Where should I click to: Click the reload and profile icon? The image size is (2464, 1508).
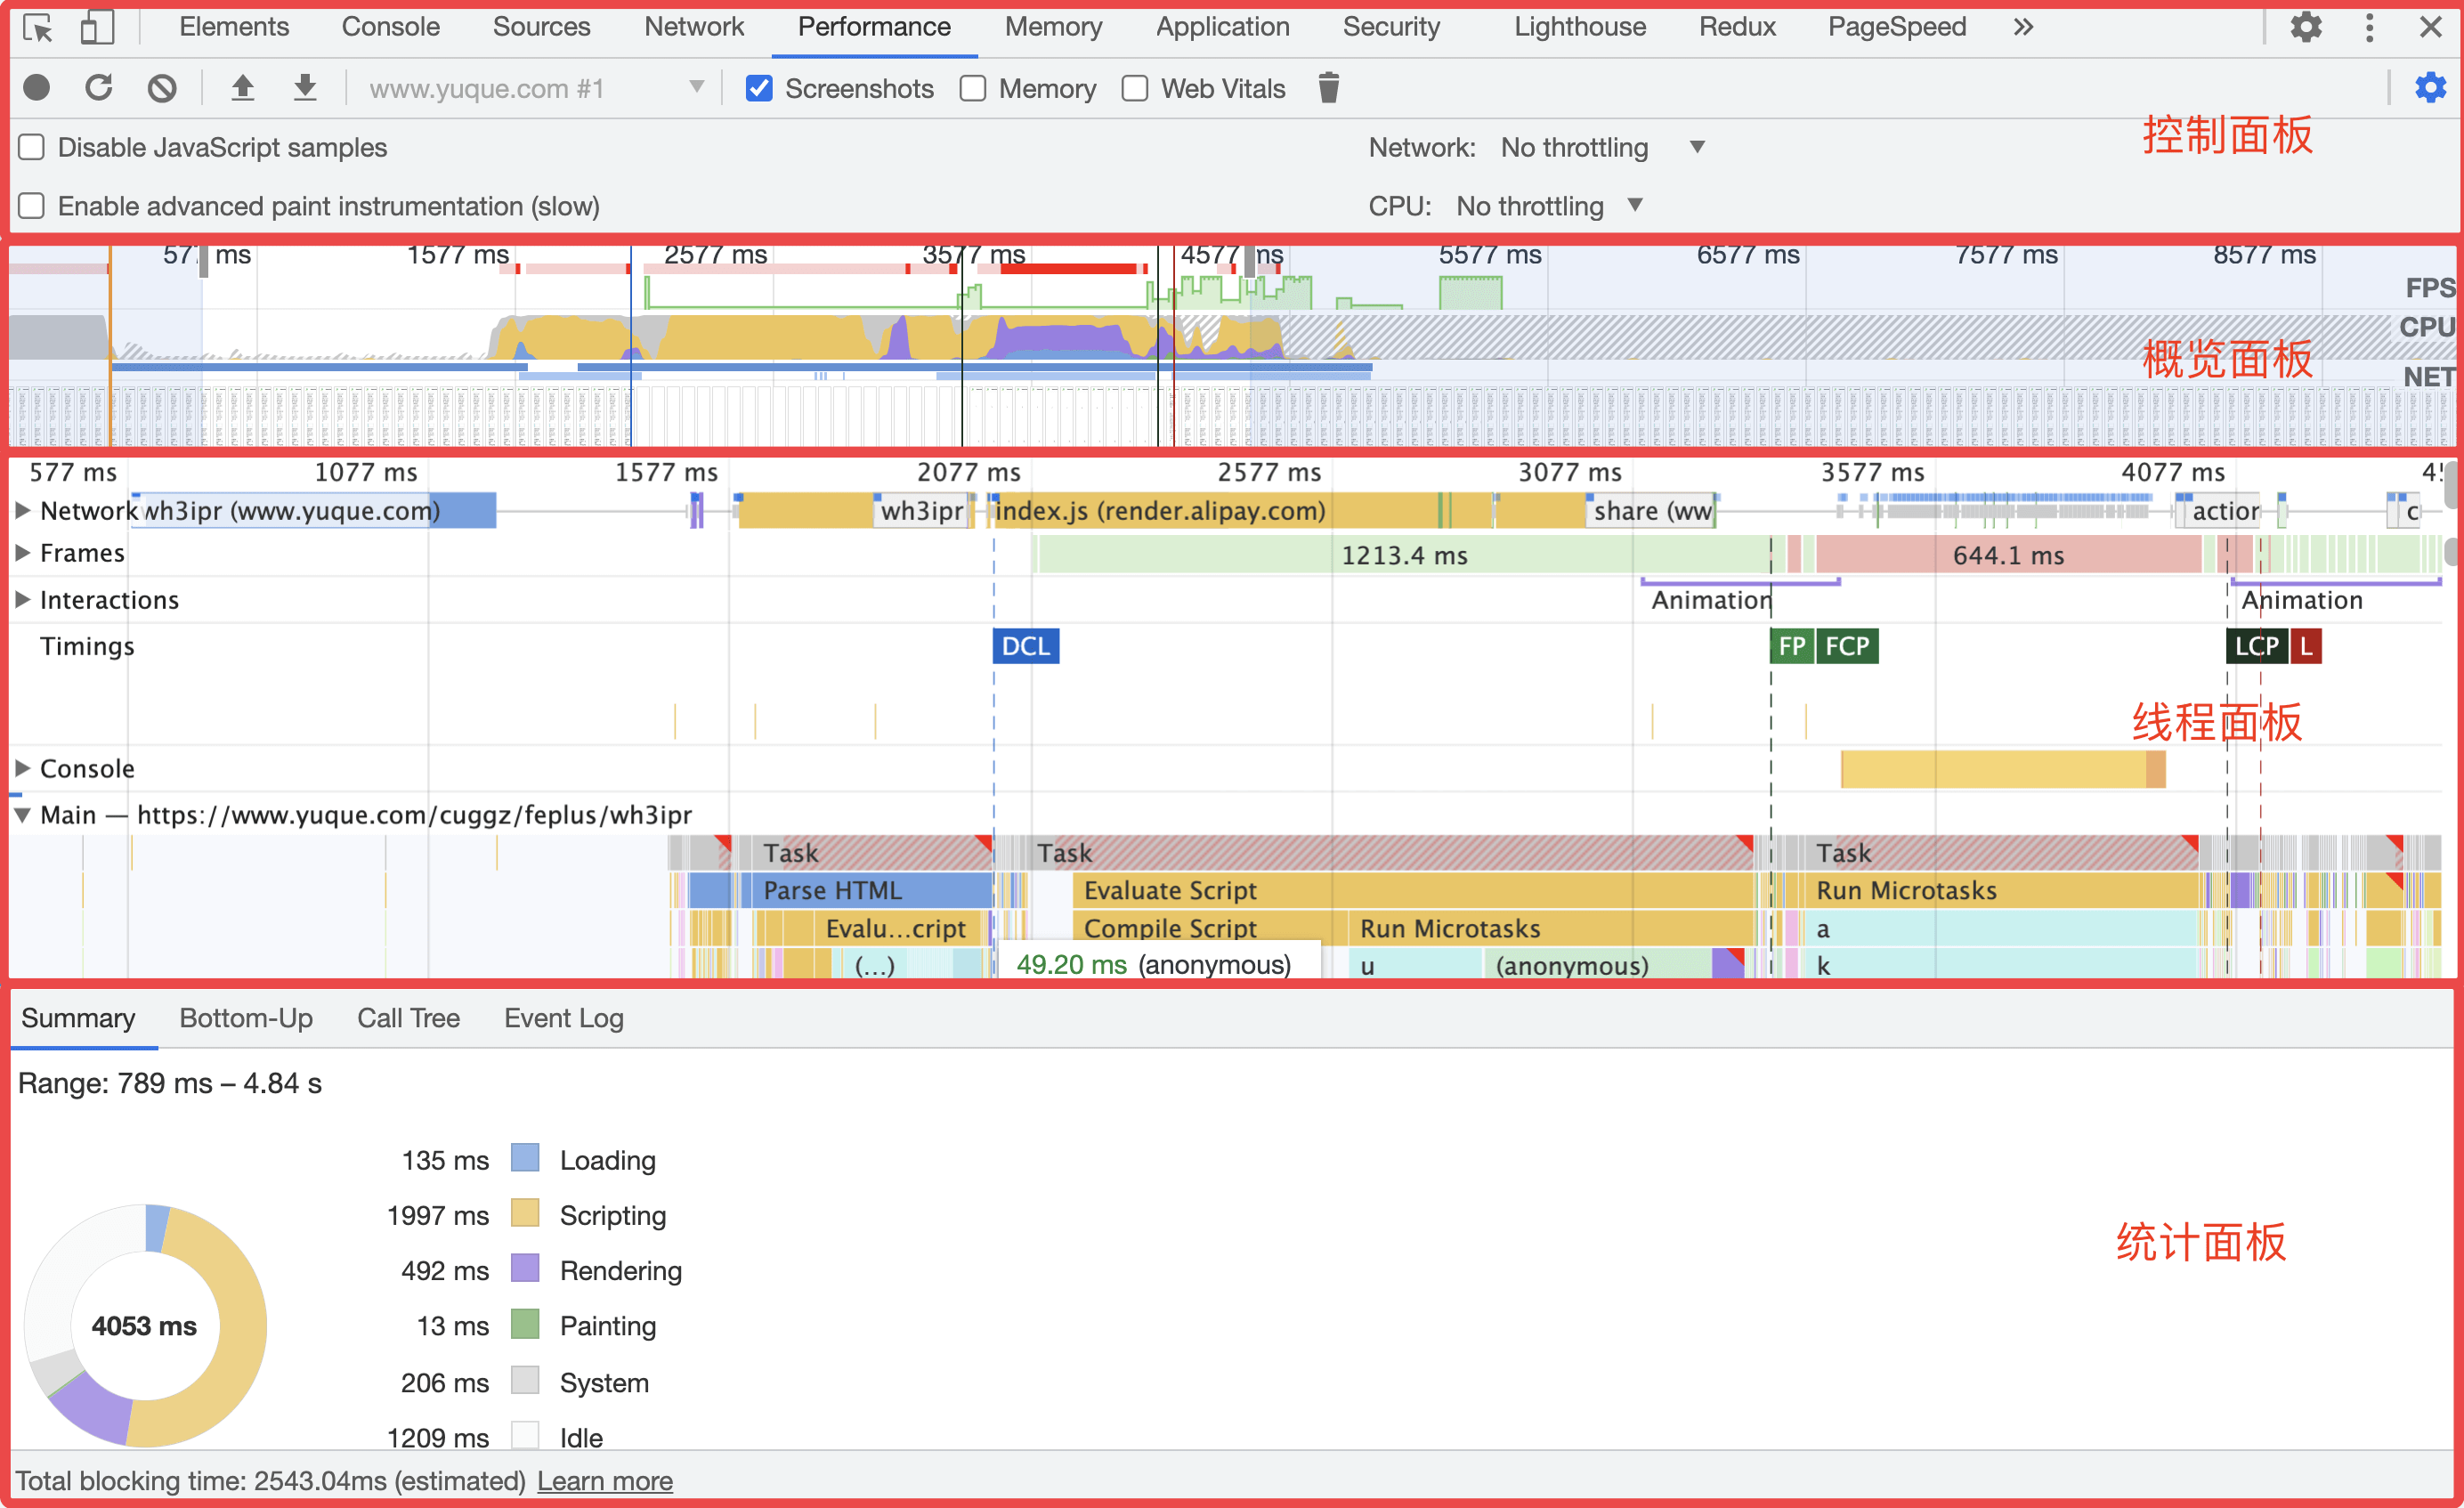pos(98,88)
